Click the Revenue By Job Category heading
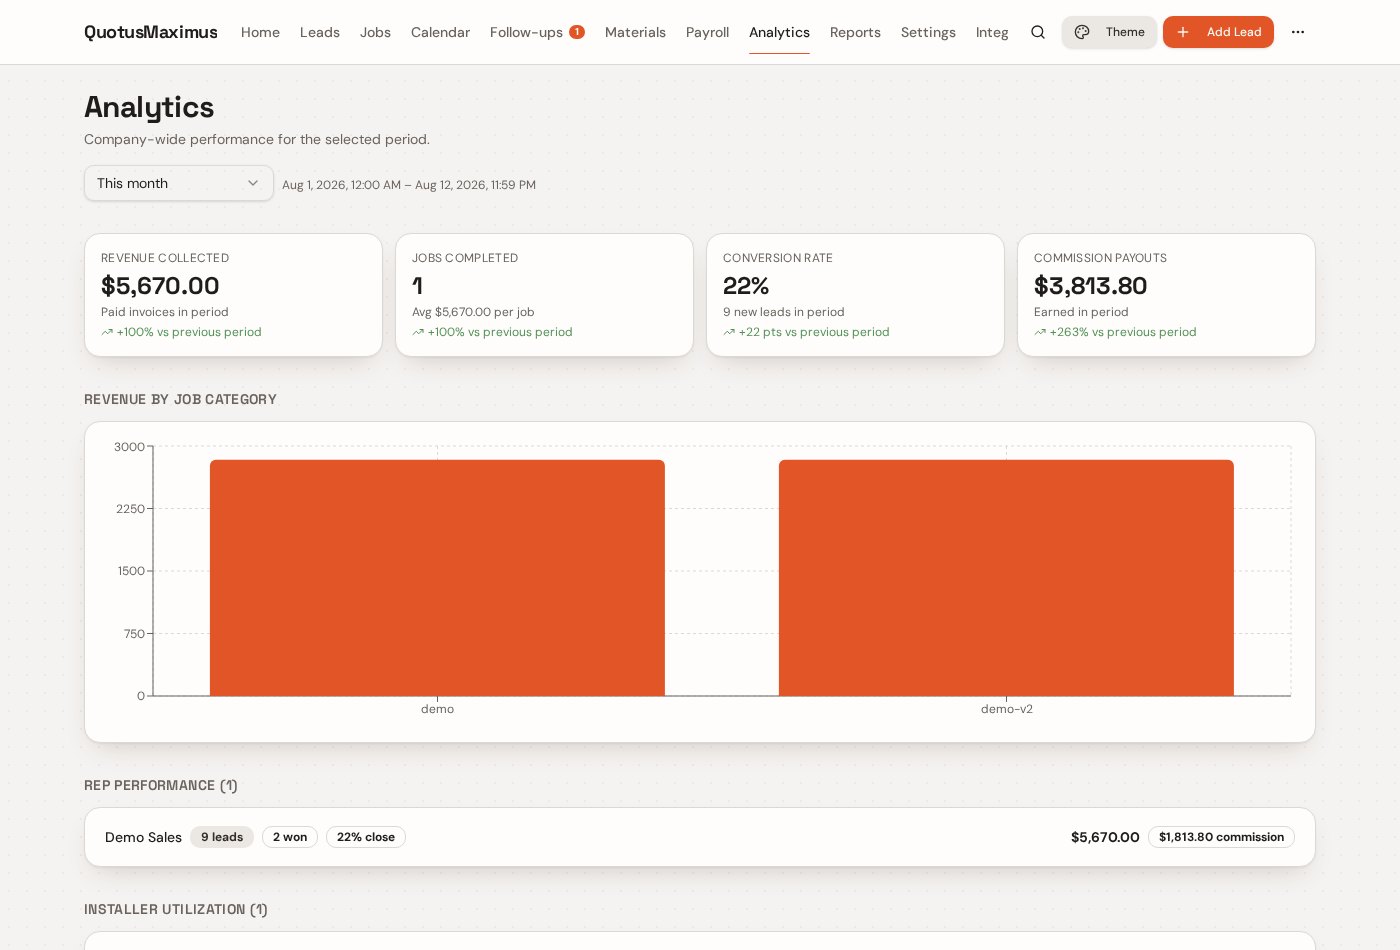This screenshot has width=1400, height=950. coord(180,399)
